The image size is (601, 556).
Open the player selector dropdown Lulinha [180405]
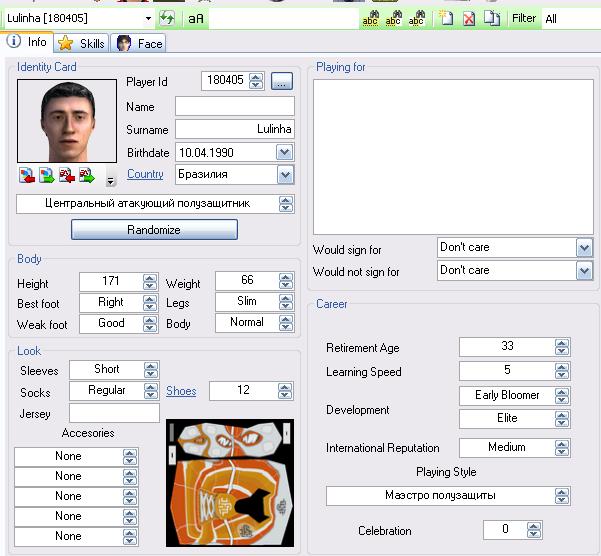click(x=148, y=18)
